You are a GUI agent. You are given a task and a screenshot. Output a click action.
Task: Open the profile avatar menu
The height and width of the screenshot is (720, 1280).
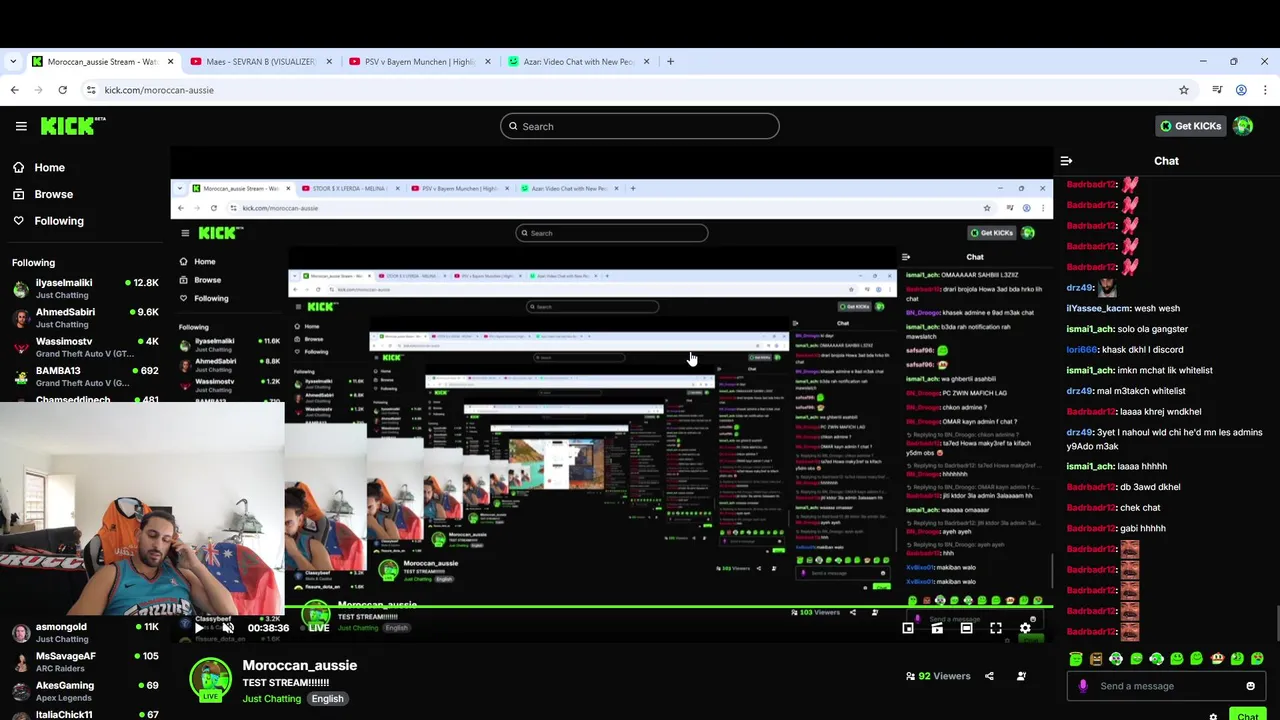tap(1243, 126)
